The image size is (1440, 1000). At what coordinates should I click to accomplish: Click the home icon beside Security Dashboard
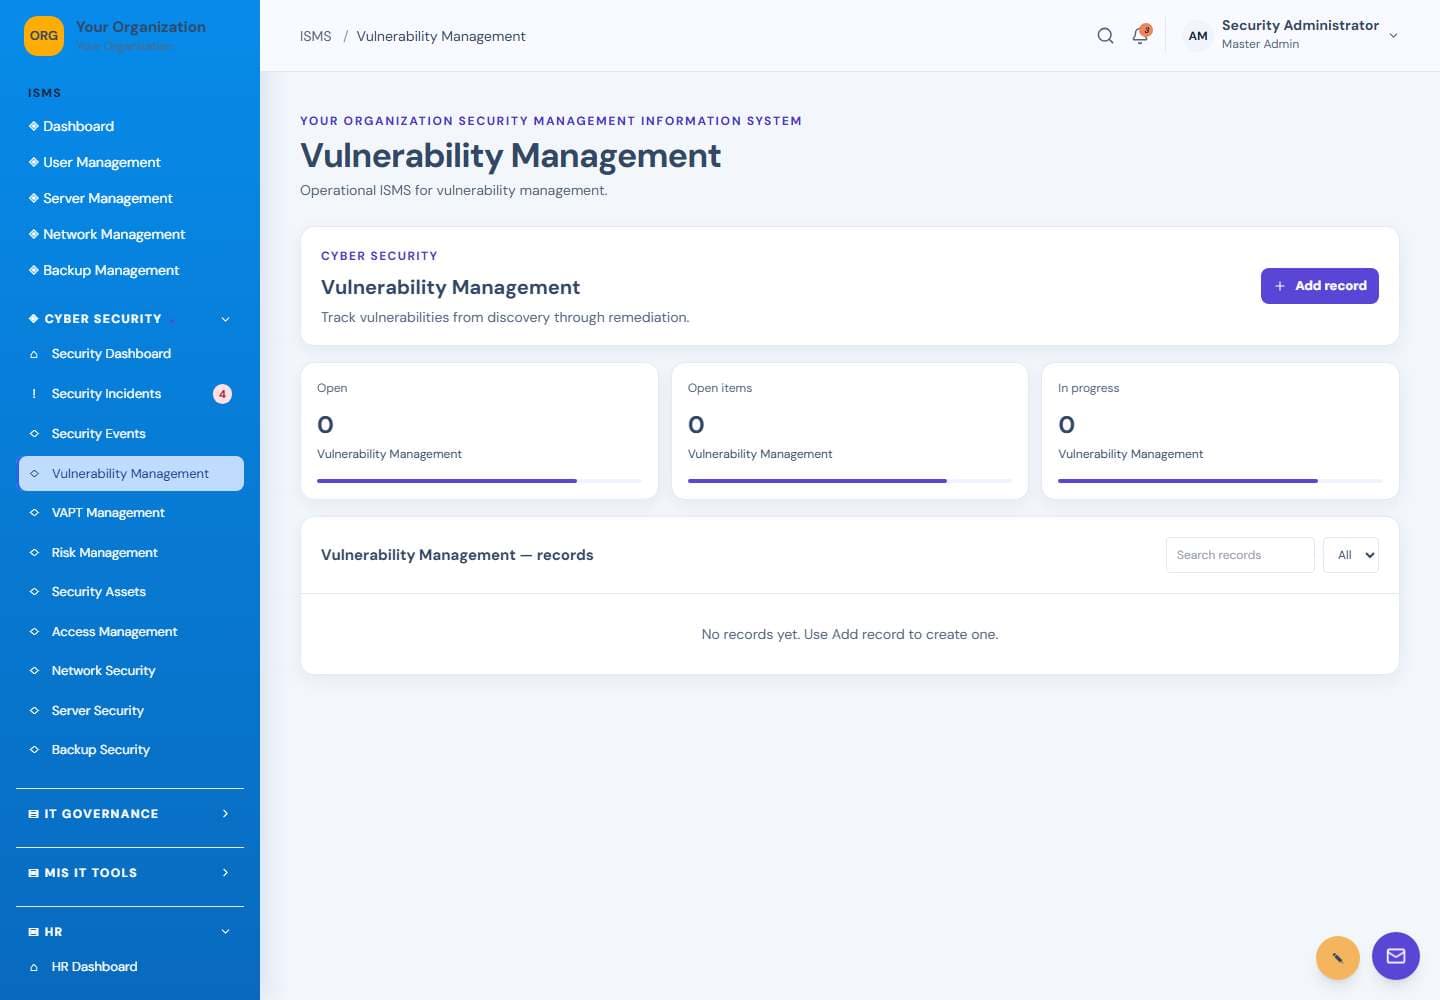click(34, 354)
